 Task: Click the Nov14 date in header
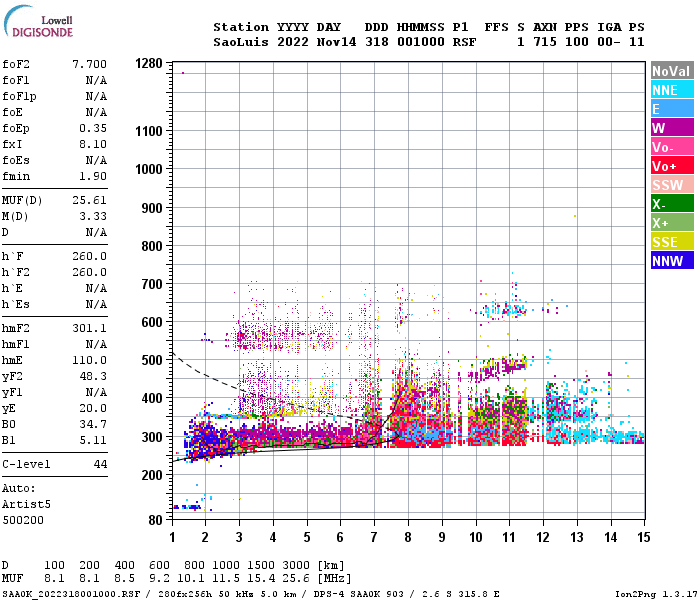pos(337,42)
